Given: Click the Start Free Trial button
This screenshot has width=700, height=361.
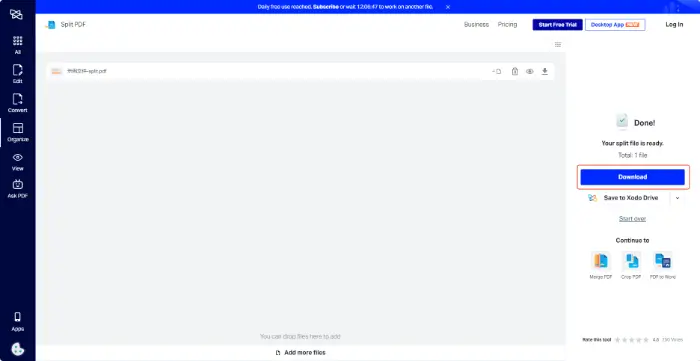Looking at the screenshot, I should click(558, 25).
